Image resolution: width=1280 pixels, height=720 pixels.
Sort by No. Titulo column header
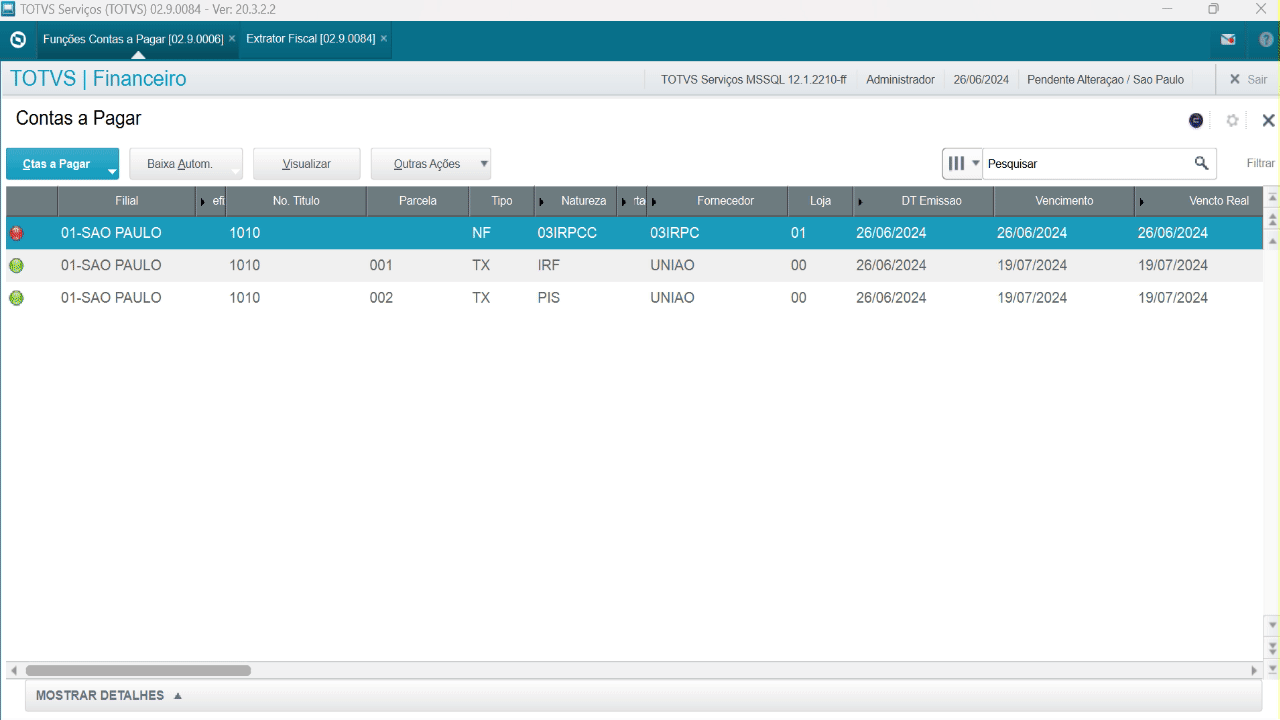(x=296, y=201)
